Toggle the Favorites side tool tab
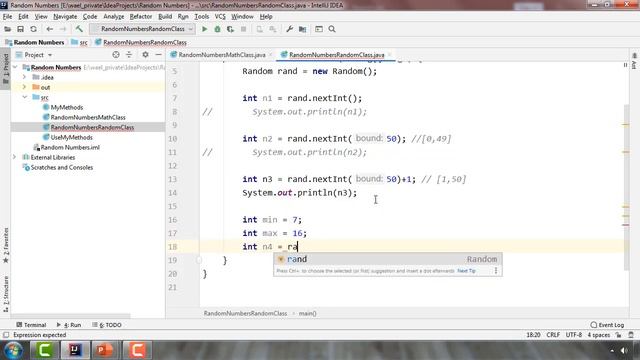This screenshot has height=360, width=640. (6, 245)
